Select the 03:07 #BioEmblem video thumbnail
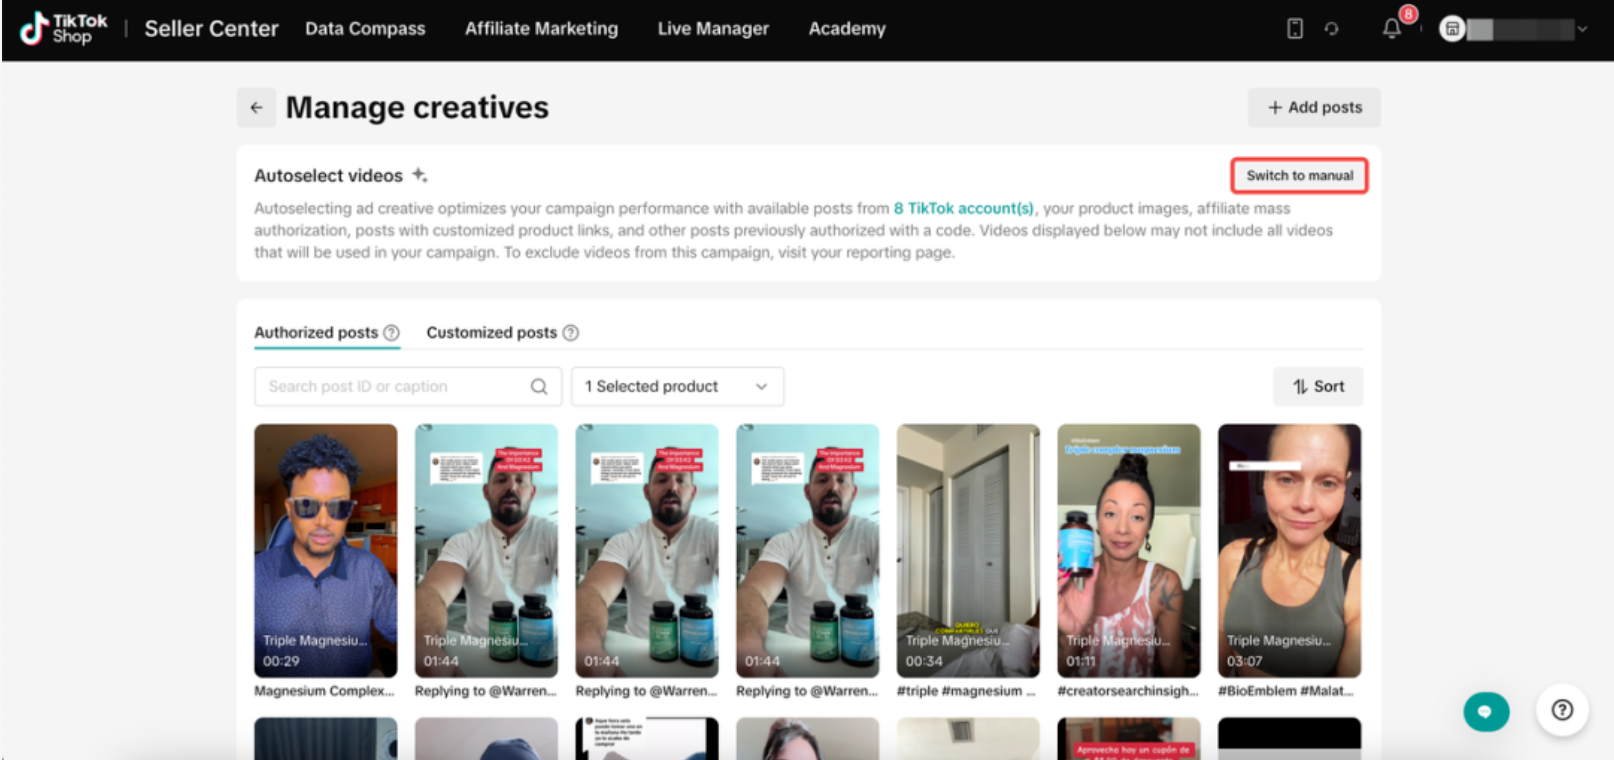The image size is (1614, 760). (1289, 551)
